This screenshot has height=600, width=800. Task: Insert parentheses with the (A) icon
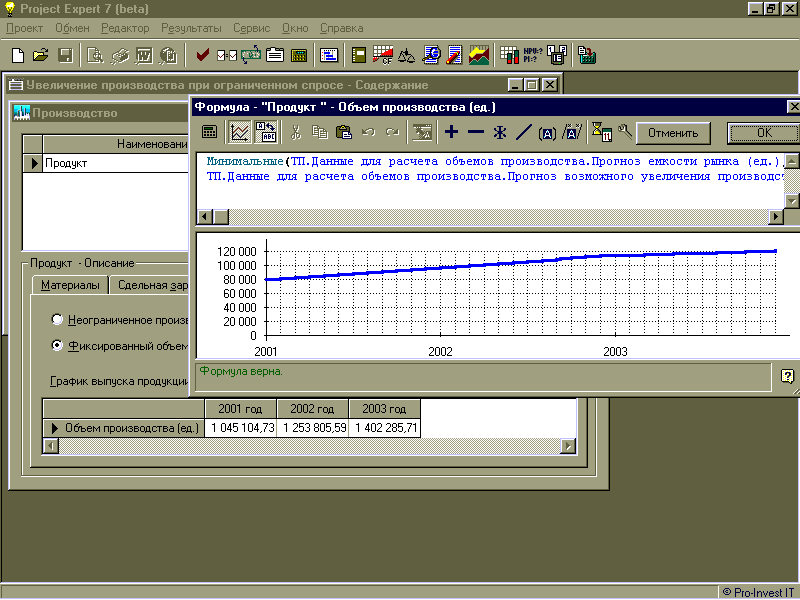(x=547, y=133)
